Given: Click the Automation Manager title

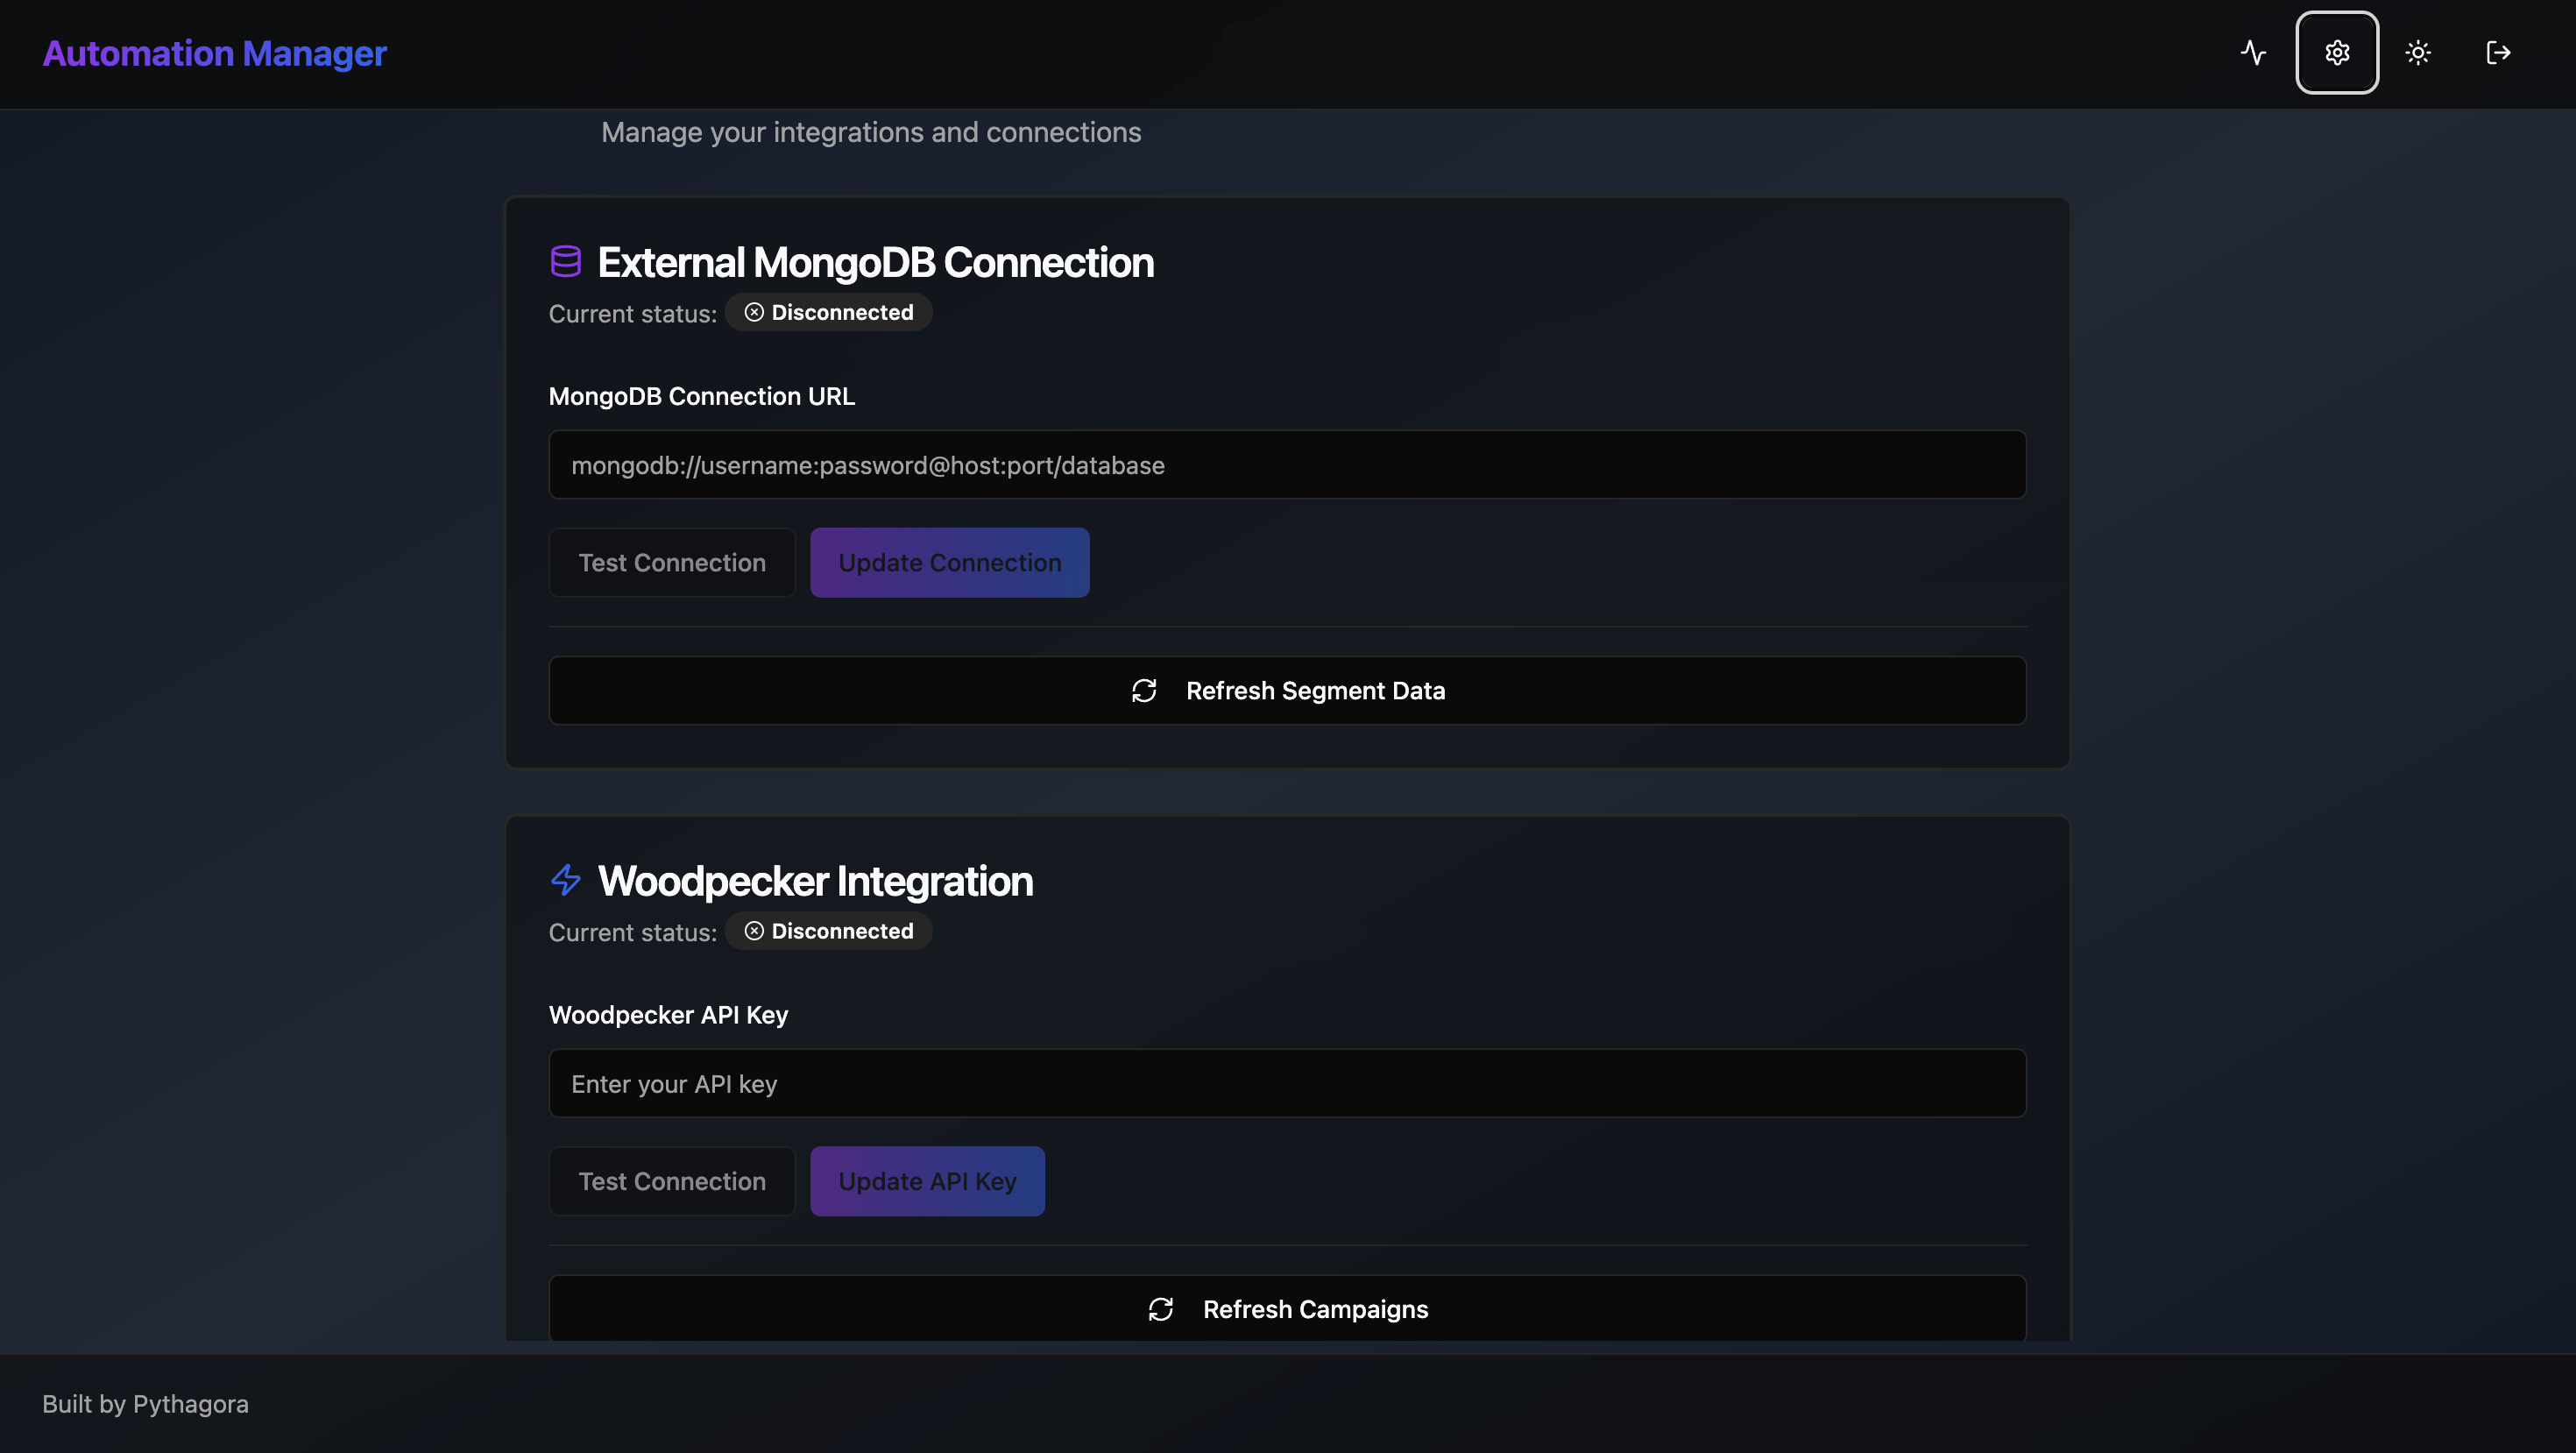Looking at the screenshot, I should 214,53.
